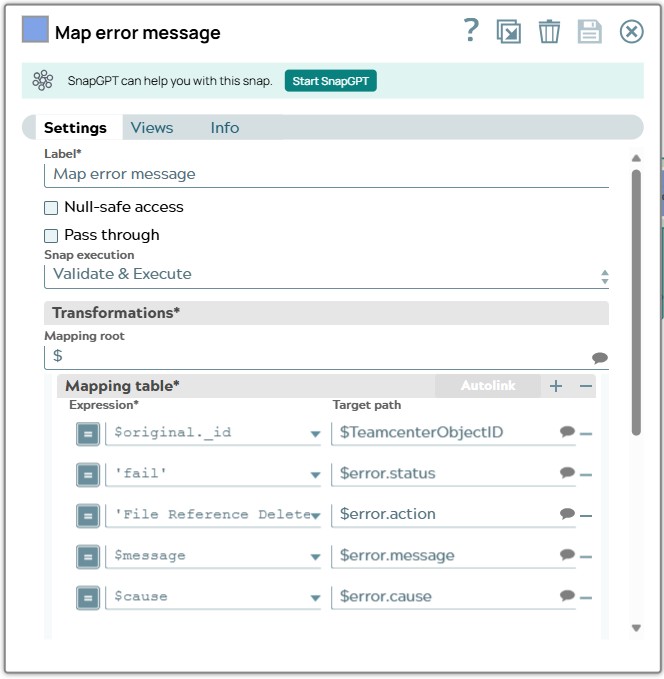
Task: Toggle expression button for $message row
Action: click(x=88, y=556)
